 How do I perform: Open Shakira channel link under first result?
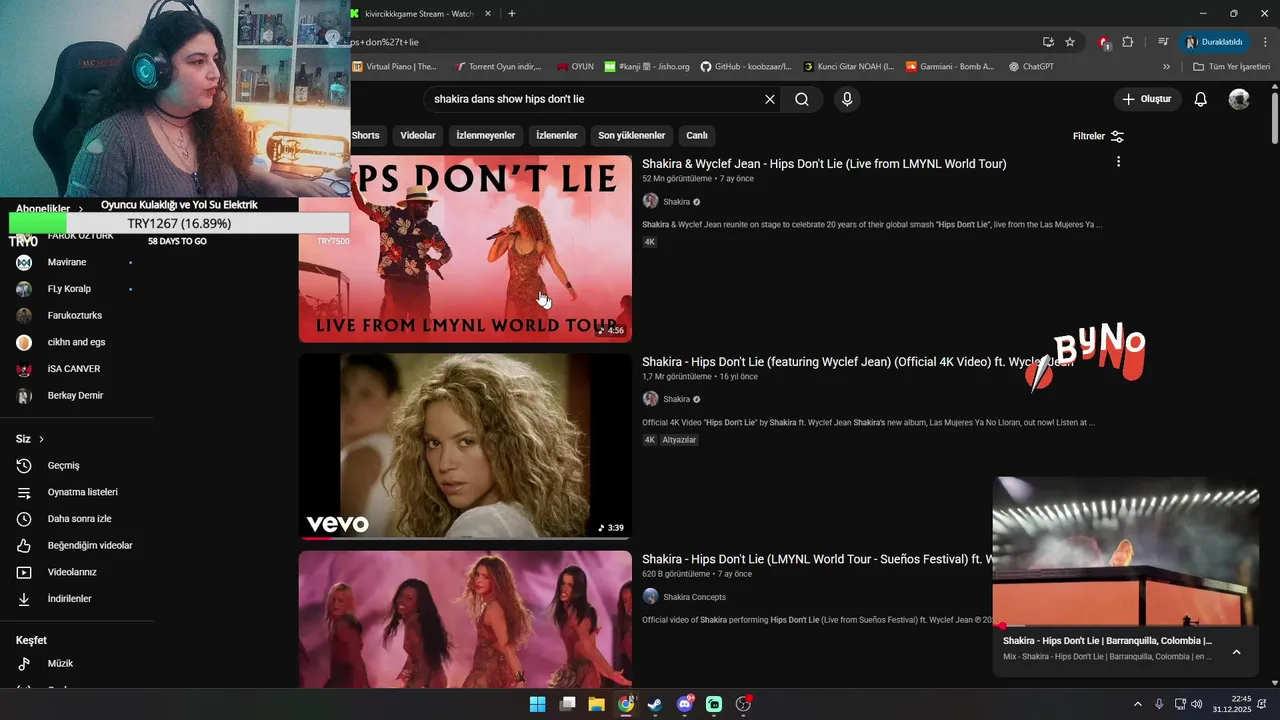pos(677,202)
